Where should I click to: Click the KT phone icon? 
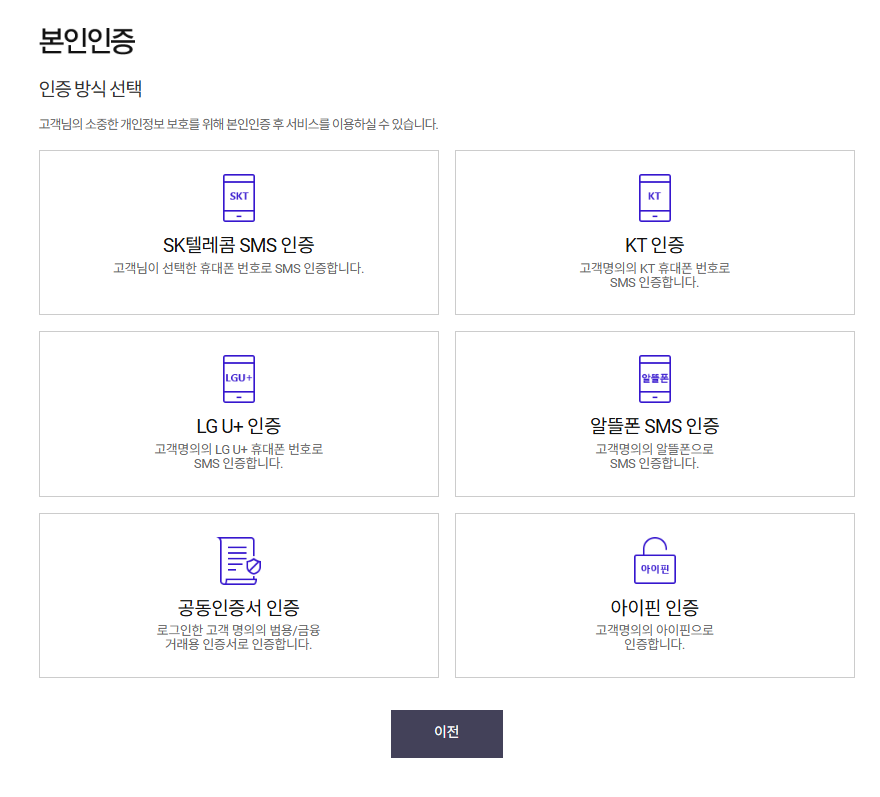(x=654, y=198)
